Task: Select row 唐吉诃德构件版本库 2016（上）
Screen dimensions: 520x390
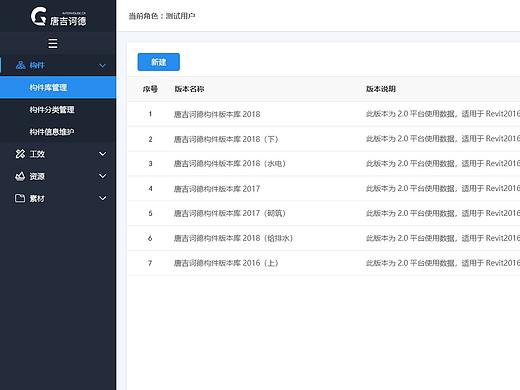Action: click(x=323, y=263)
